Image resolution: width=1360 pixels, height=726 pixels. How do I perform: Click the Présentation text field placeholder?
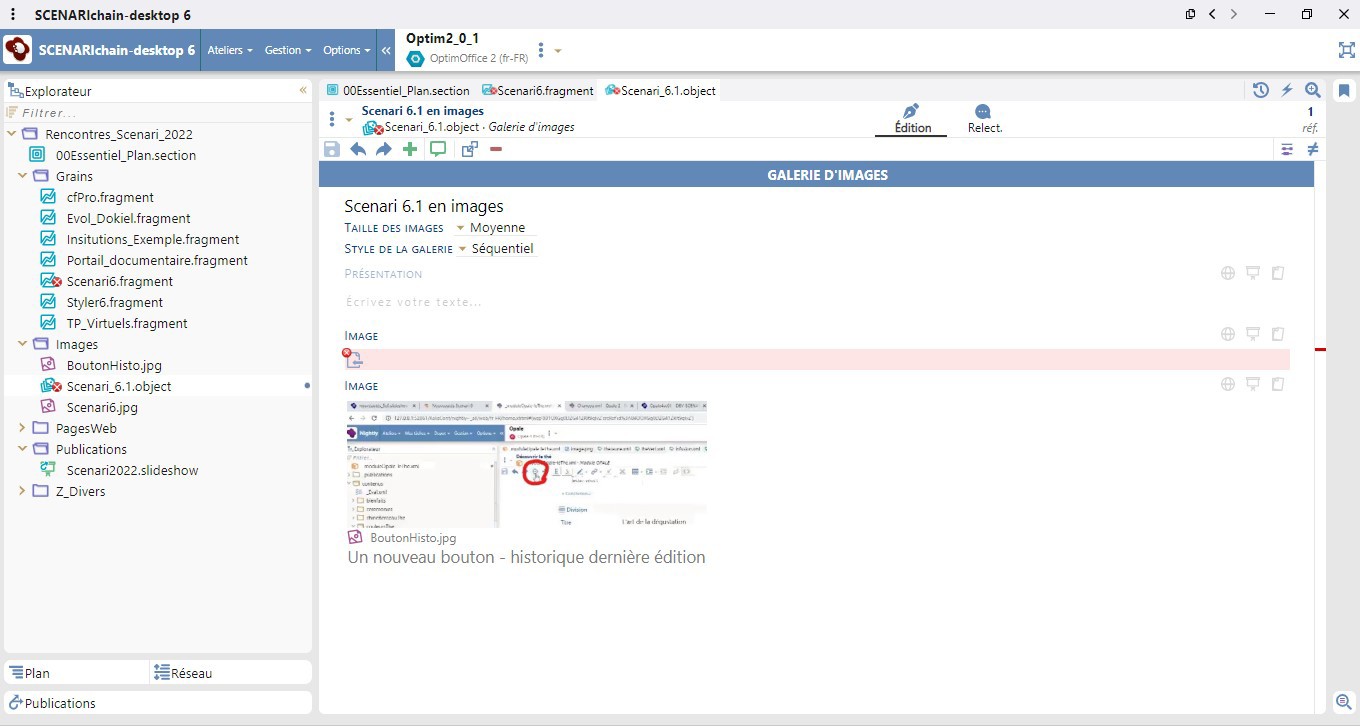(414, 301)
